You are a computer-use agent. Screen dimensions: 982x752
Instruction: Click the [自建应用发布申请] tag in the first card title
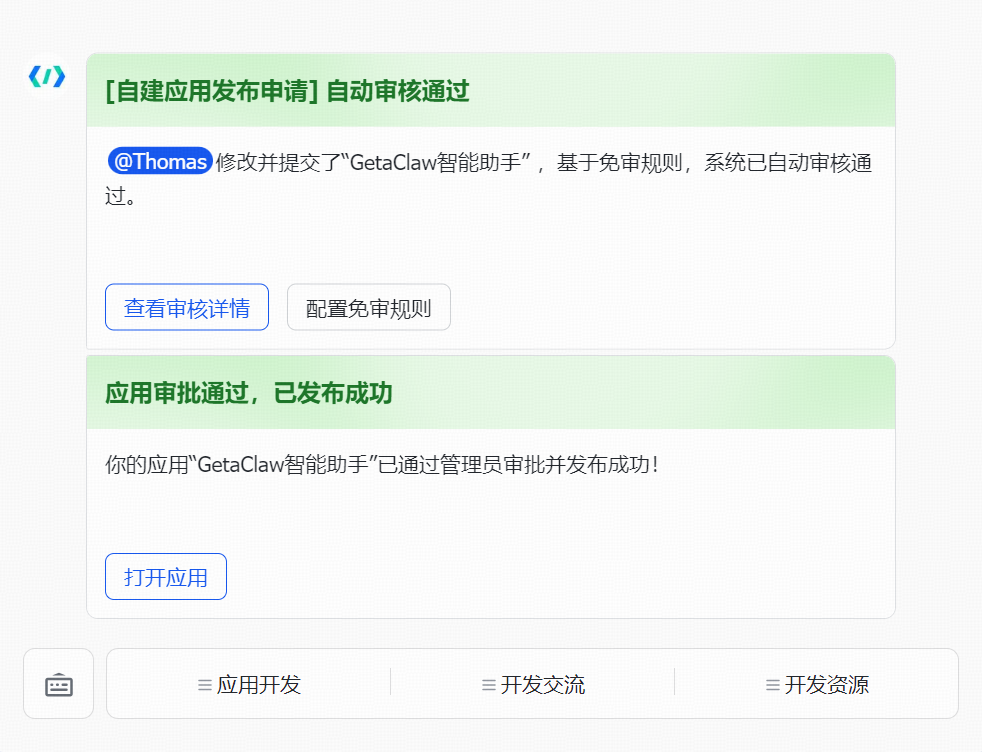[x=212, y=92]
